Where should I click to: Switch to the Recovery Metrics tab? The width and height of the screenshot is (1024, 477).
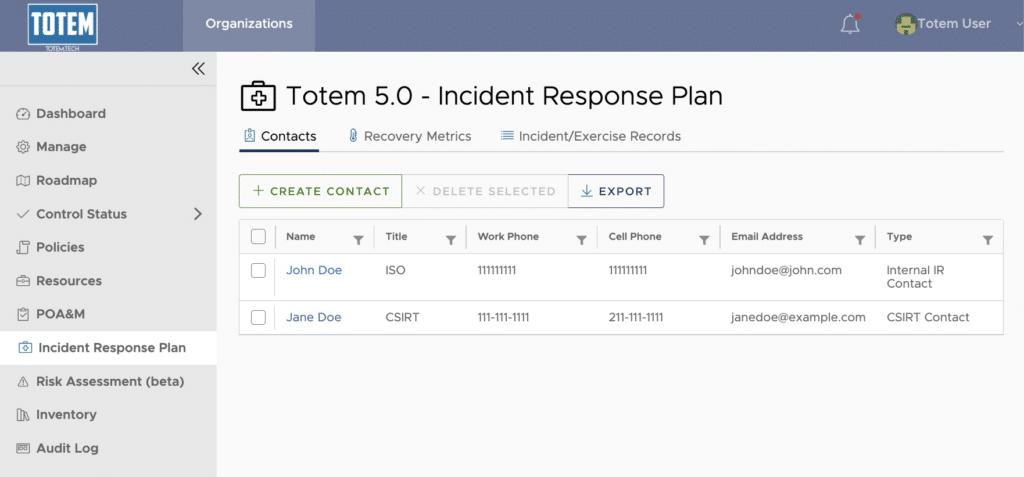tap(409, 137)
